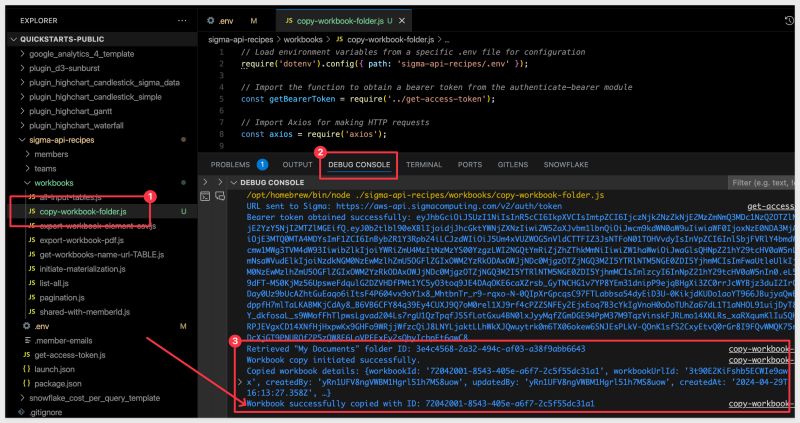Open initiate-materialization.js file
Image resolution: width=800 pixels, height=423 pixels.
(x=82, y=268)
